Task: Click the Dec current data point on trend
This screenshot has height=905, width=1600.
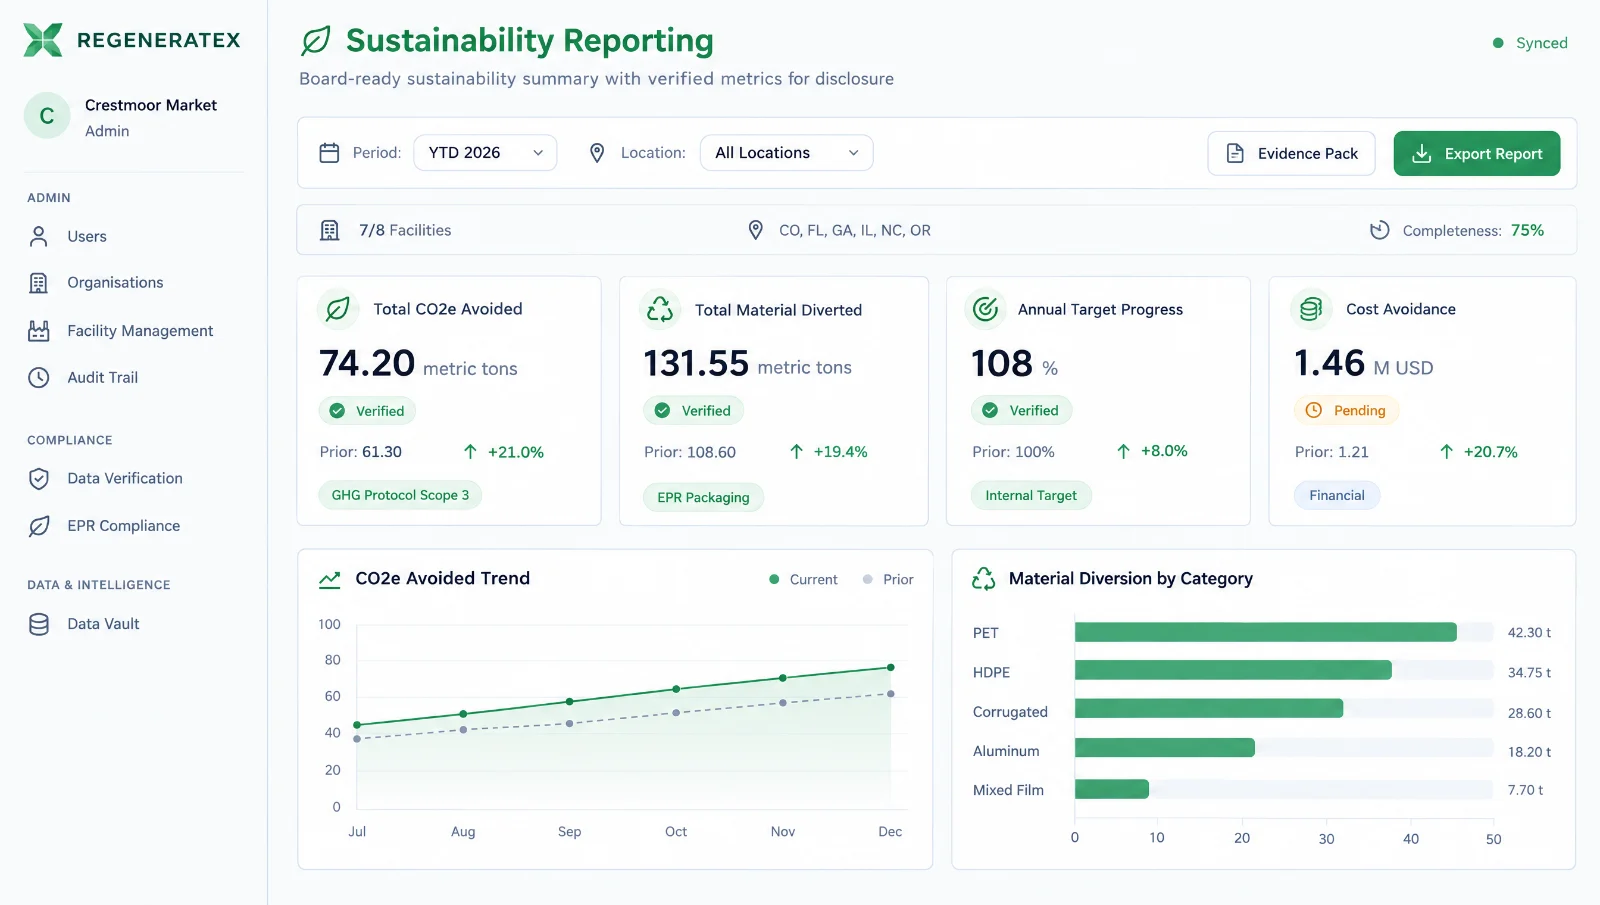Action: [x=890, y=667]
